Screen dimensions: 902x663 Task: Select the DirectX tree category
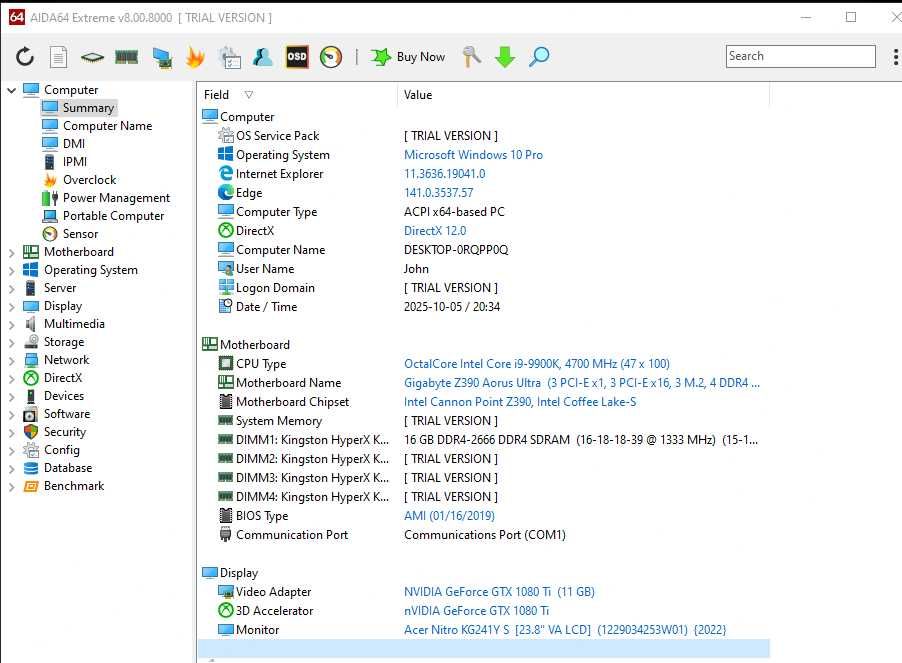(53, 378)
